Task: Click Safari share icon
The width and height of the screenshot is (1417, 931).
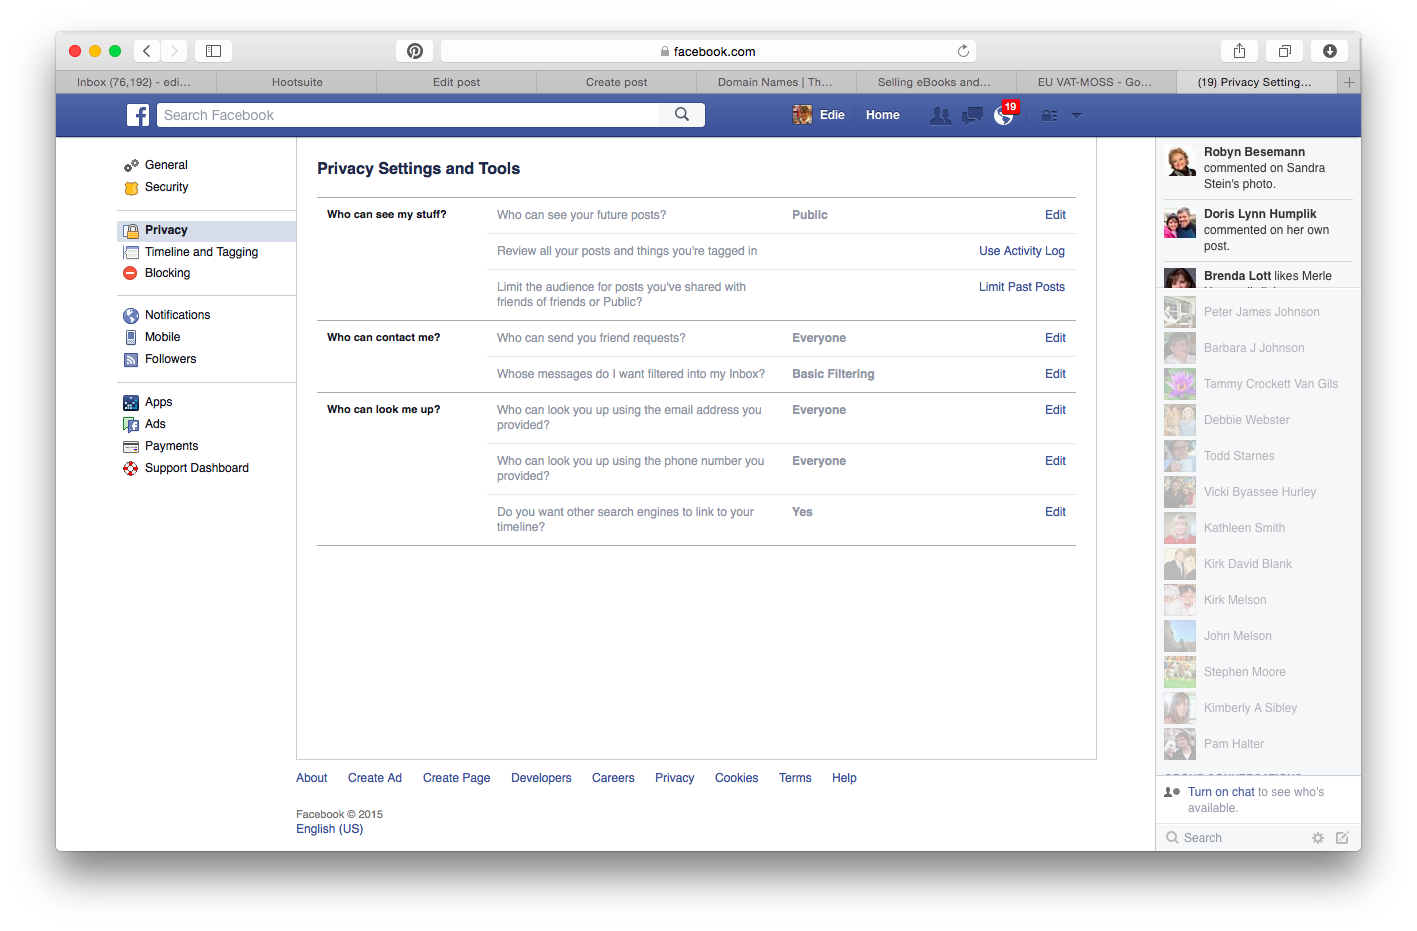Action: coord(1239,51)
